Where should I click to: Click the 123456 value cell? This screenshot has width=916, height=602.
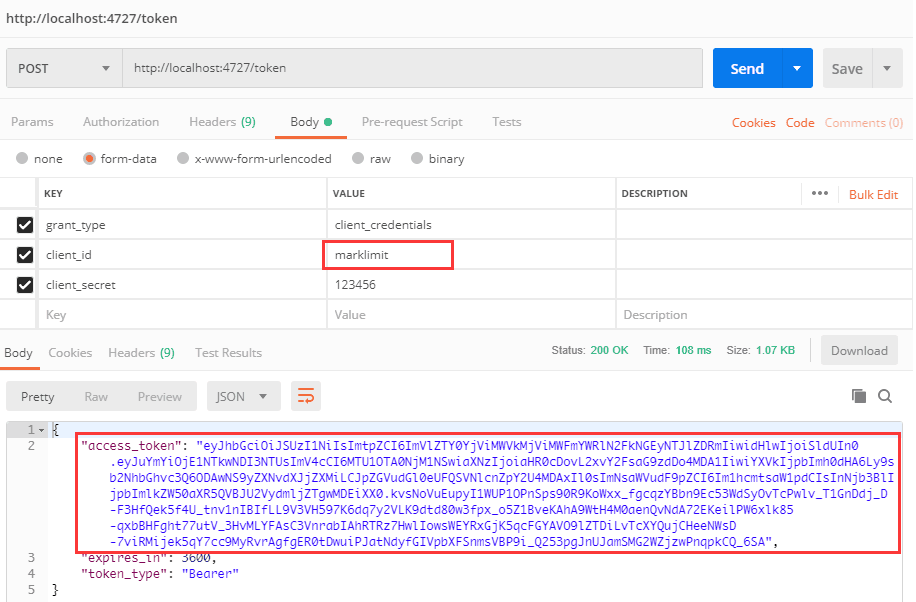coord(471,285)
